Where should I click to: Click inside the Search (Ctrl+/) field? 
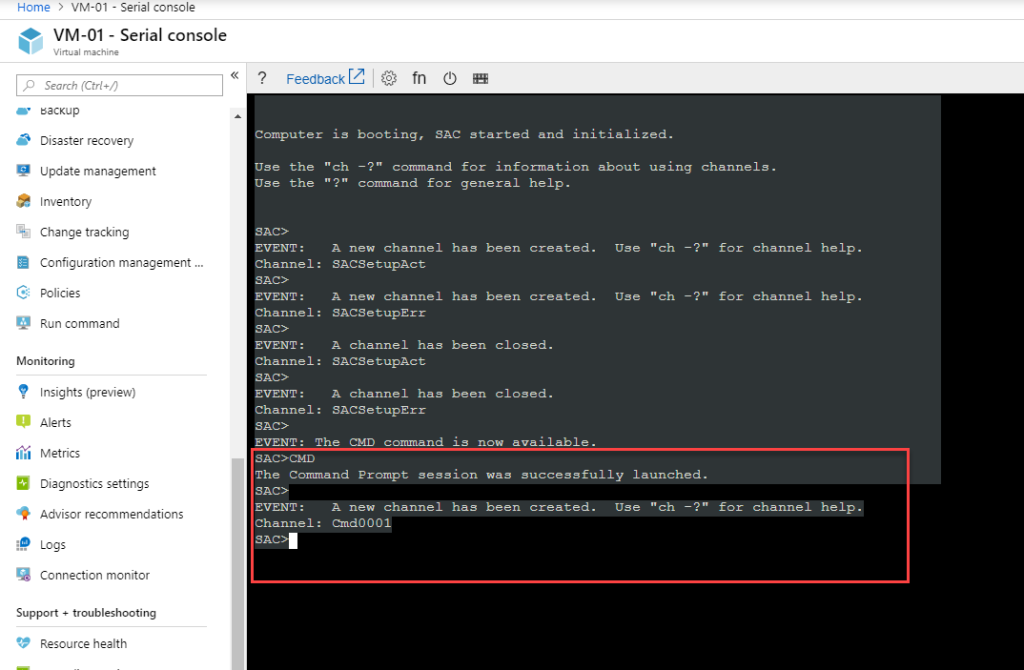tap(119, 85)
